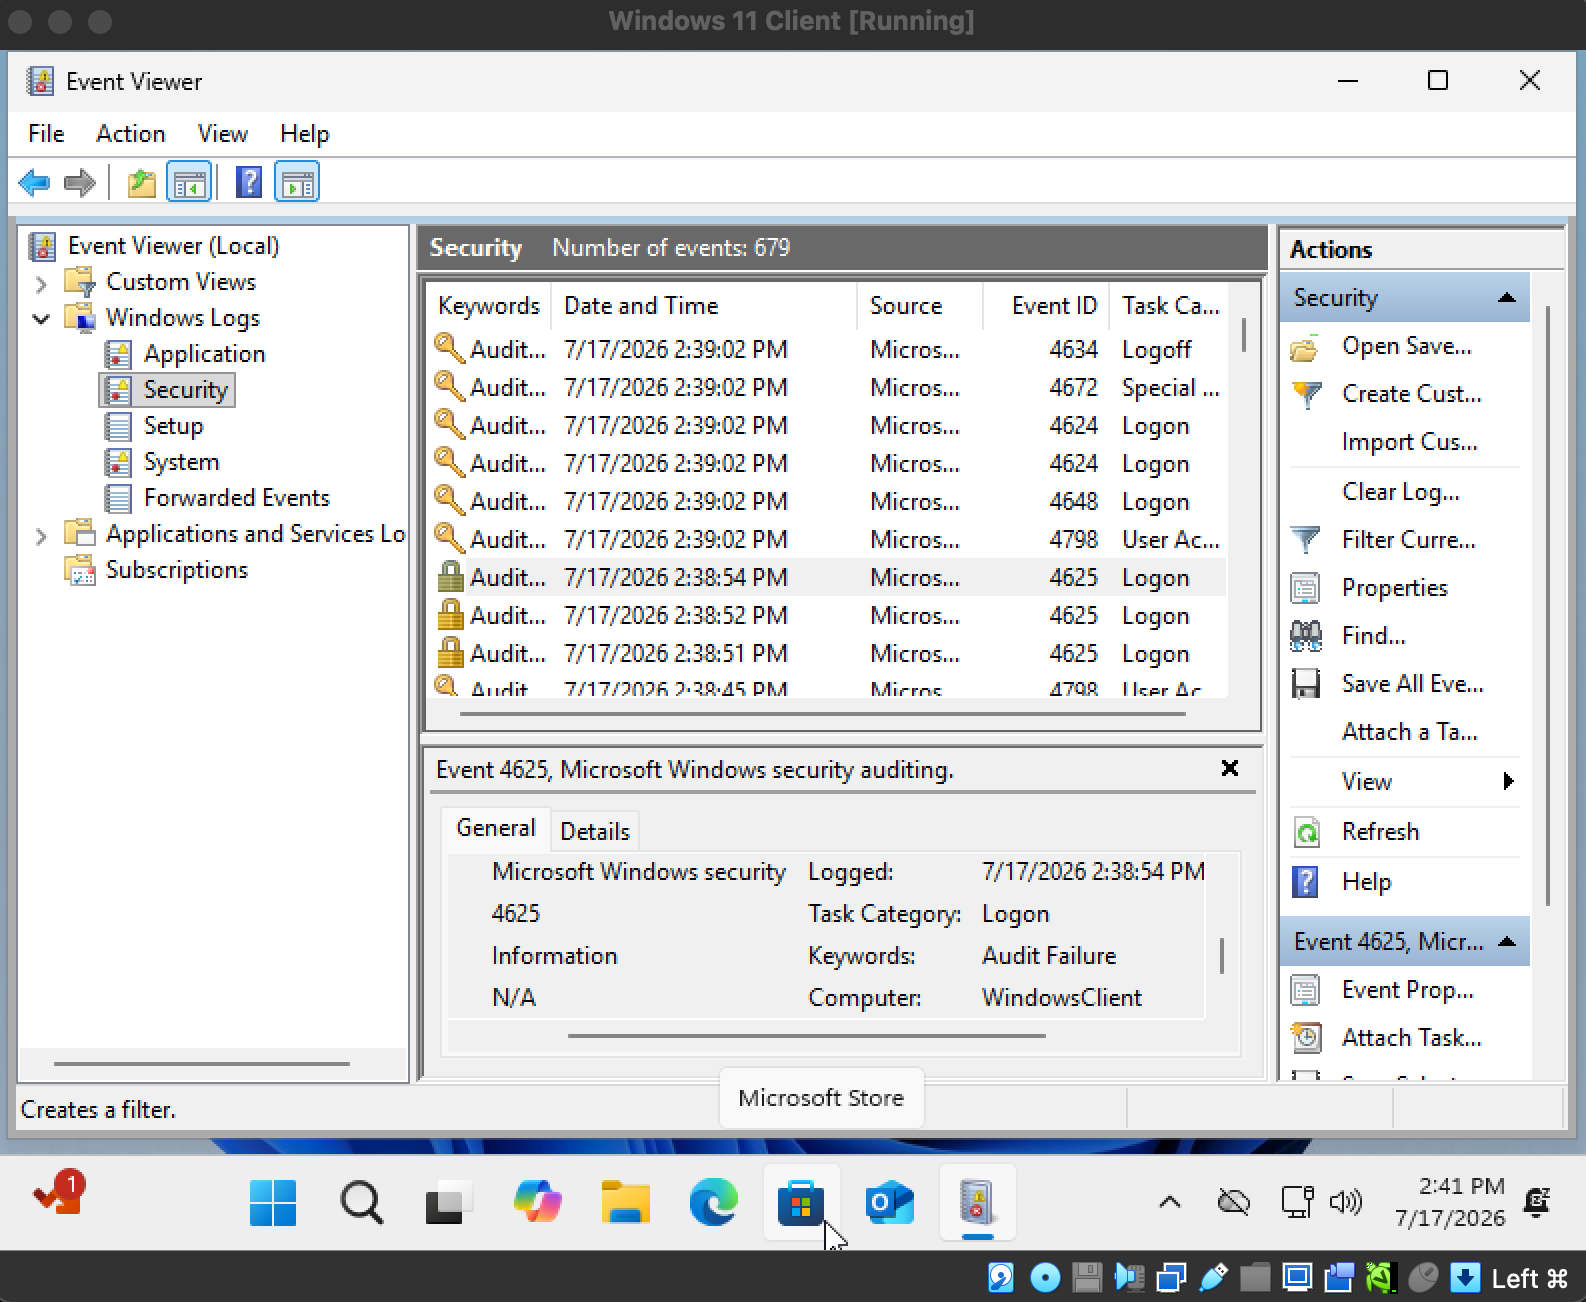
Task: Click Save All Events floppy icon
Action: tap(1306, 684)
